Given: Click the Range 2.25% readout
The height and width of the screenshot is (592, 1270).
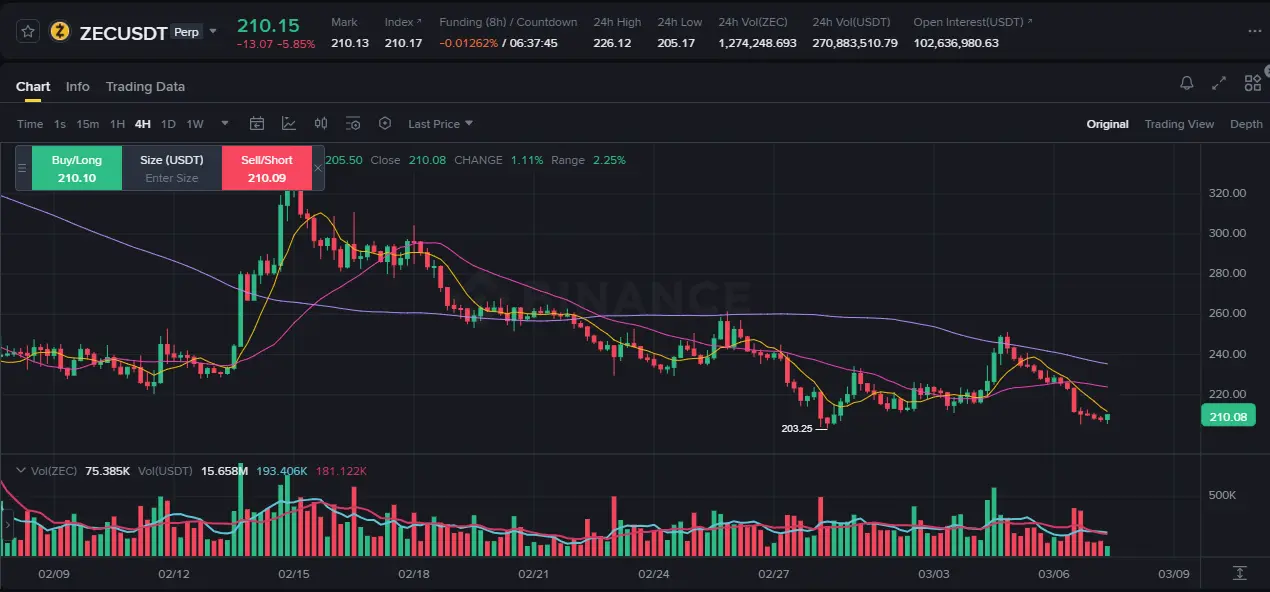Looking at the screenshot, I should pyautogui.click(x=588, y=160).
